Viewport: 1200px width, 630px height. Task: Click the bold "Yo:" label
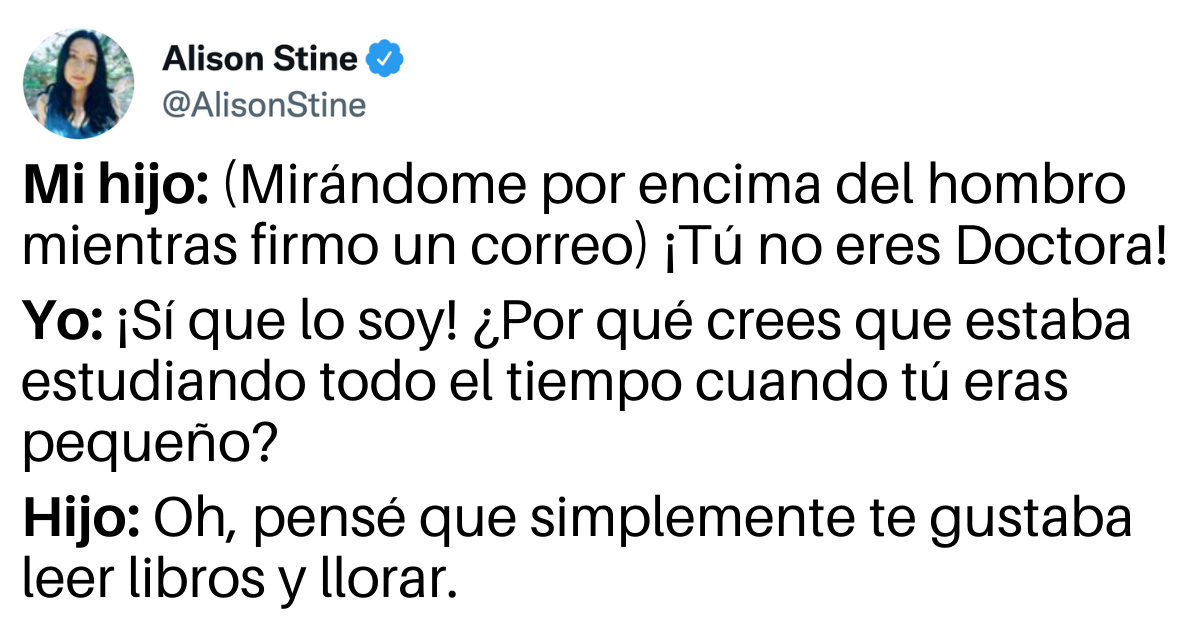(59, 325)
